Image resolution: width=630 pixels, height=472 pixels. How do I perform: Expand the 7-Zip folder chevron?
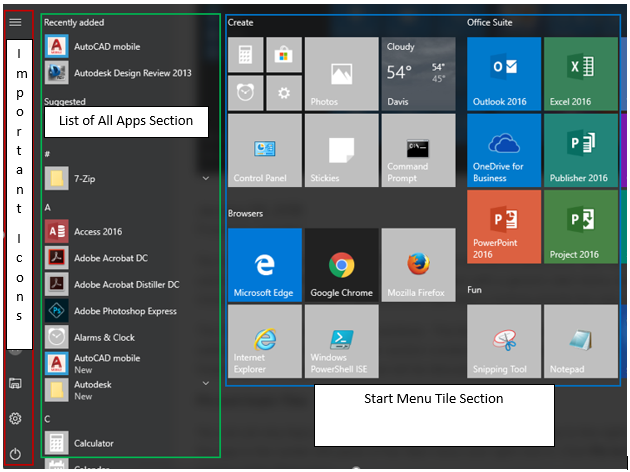point(206,178)
